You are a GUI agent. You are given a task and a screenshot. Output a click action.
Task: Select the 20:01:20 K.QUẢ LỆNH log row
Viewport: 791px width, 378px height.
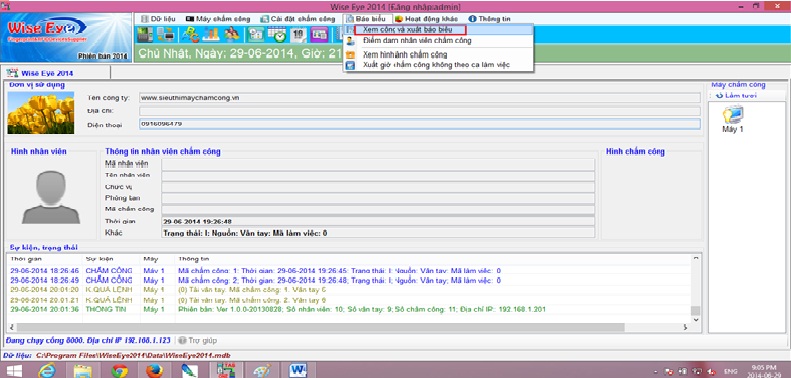pos(349,290)
